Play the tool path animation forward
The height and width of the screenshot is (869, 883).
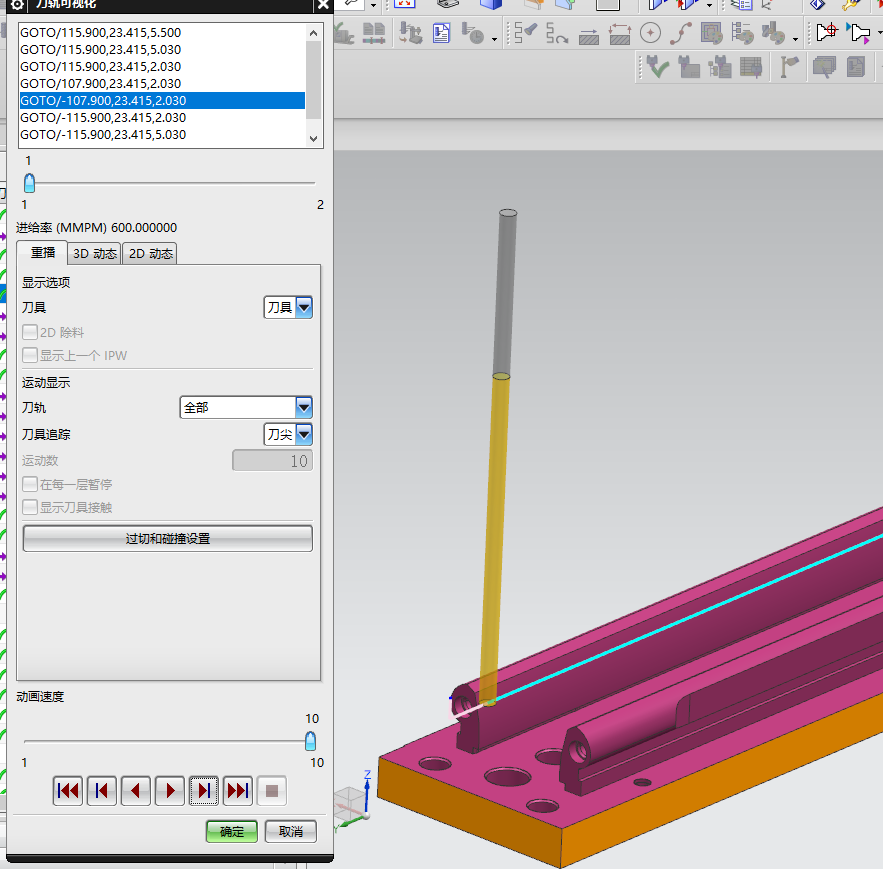pyautogui.click(x=170, y=791)
